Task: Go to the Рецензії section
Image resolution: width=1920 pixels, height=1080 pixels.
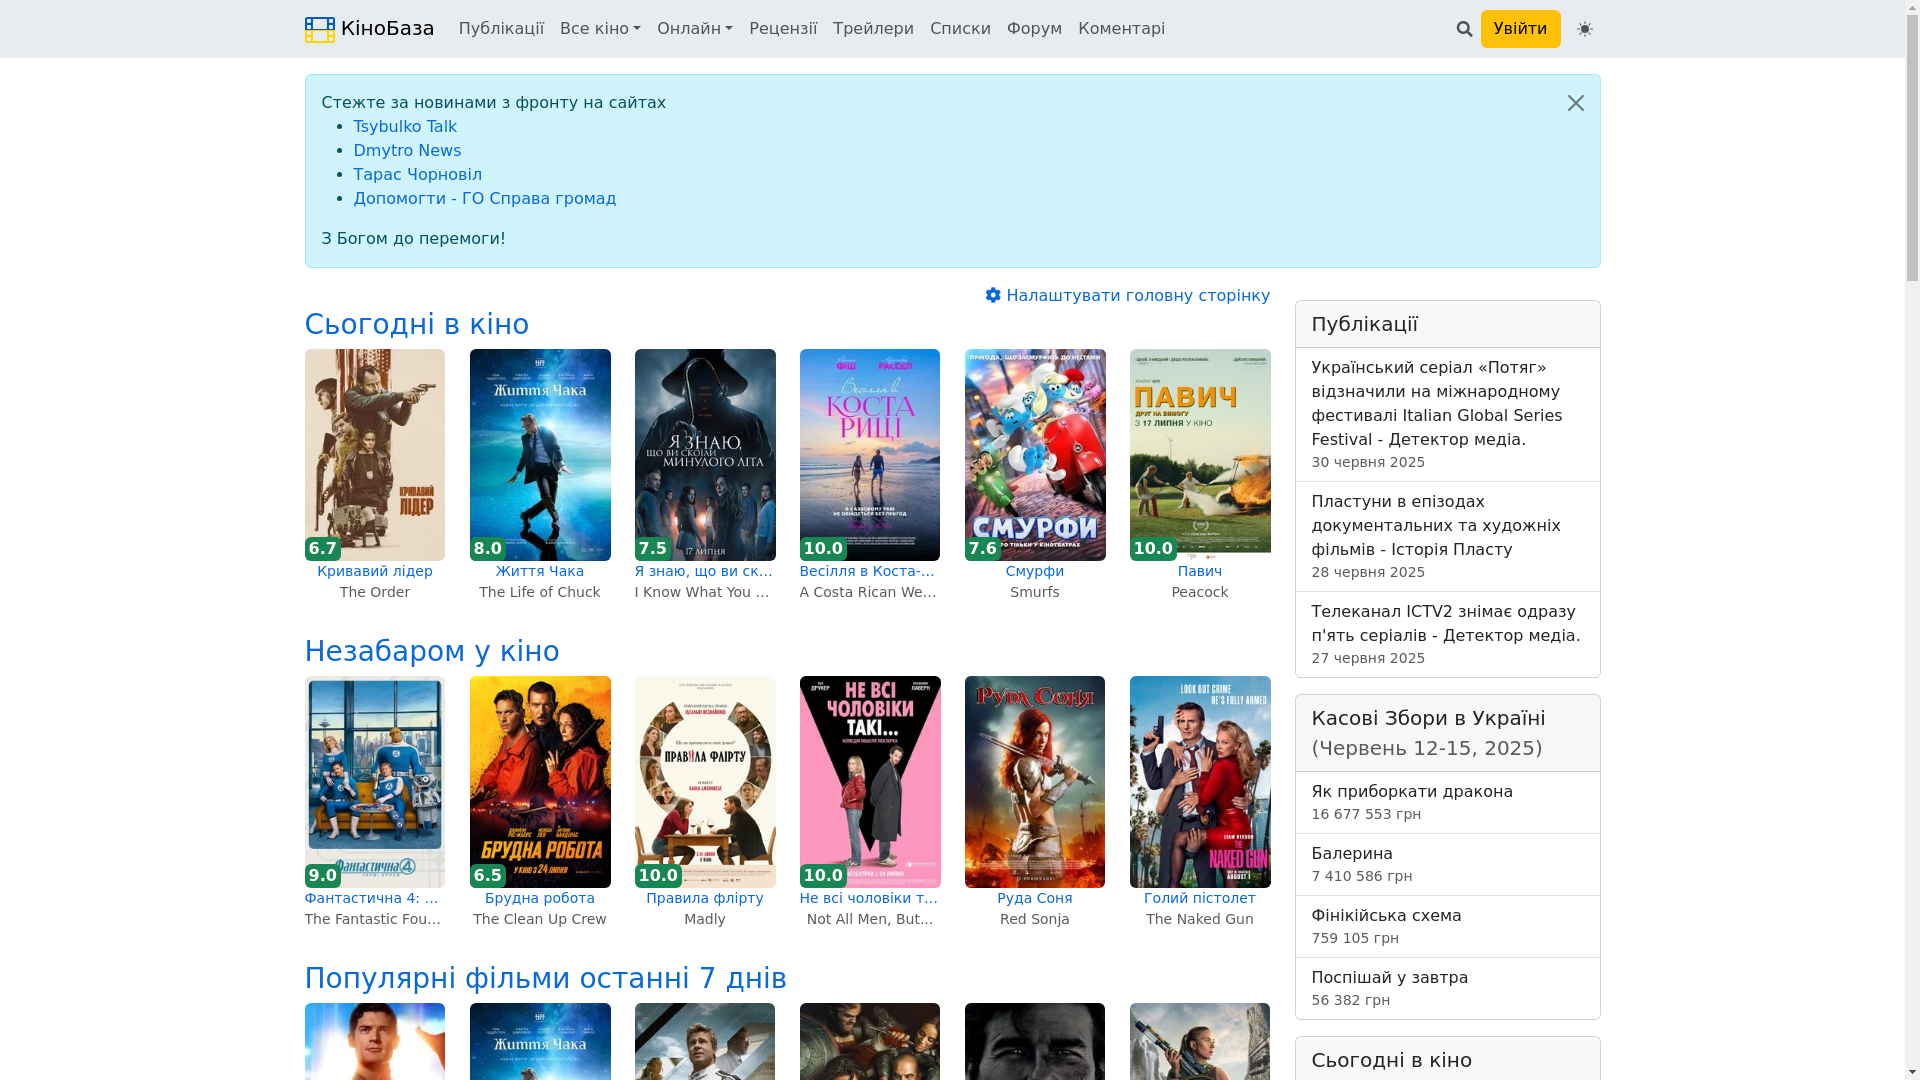Action: [x=783, y=29]
